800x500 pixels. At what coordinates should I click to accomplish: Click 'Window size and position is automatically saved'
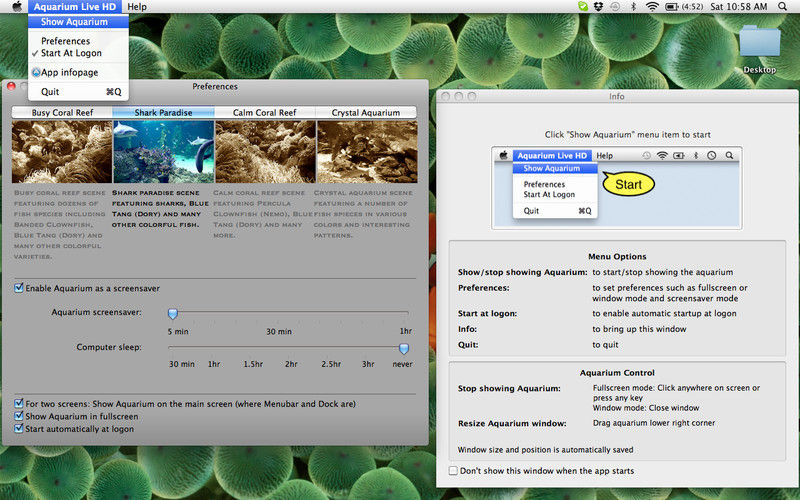(x=545, y=449)
